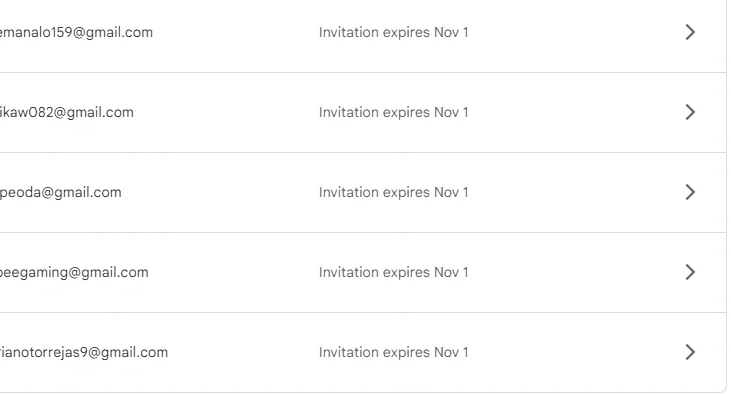
Task: Click empty space between emanalo159 email and its status
Action: pos(236,33)
